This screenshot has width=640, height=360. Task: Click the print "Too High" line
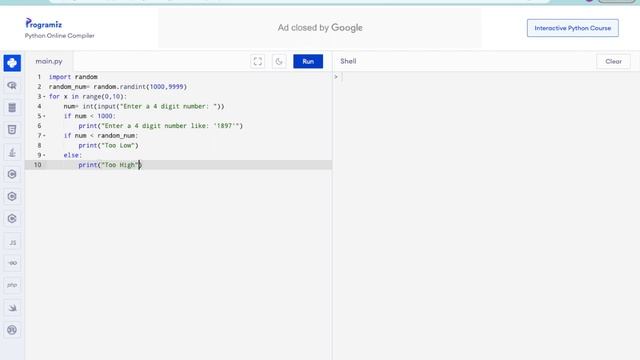pyautogui.click(x=109, y=165)
